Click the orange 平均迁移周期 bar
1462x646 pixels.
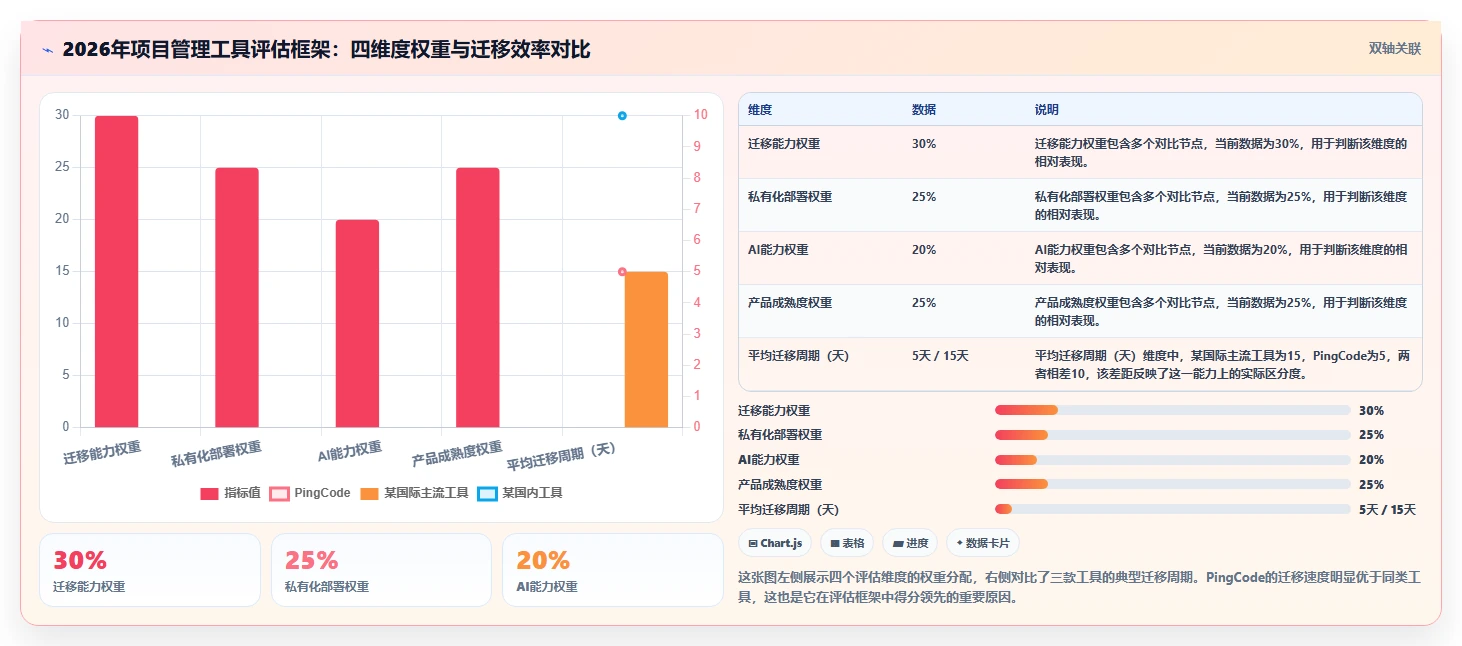(646, 350)
